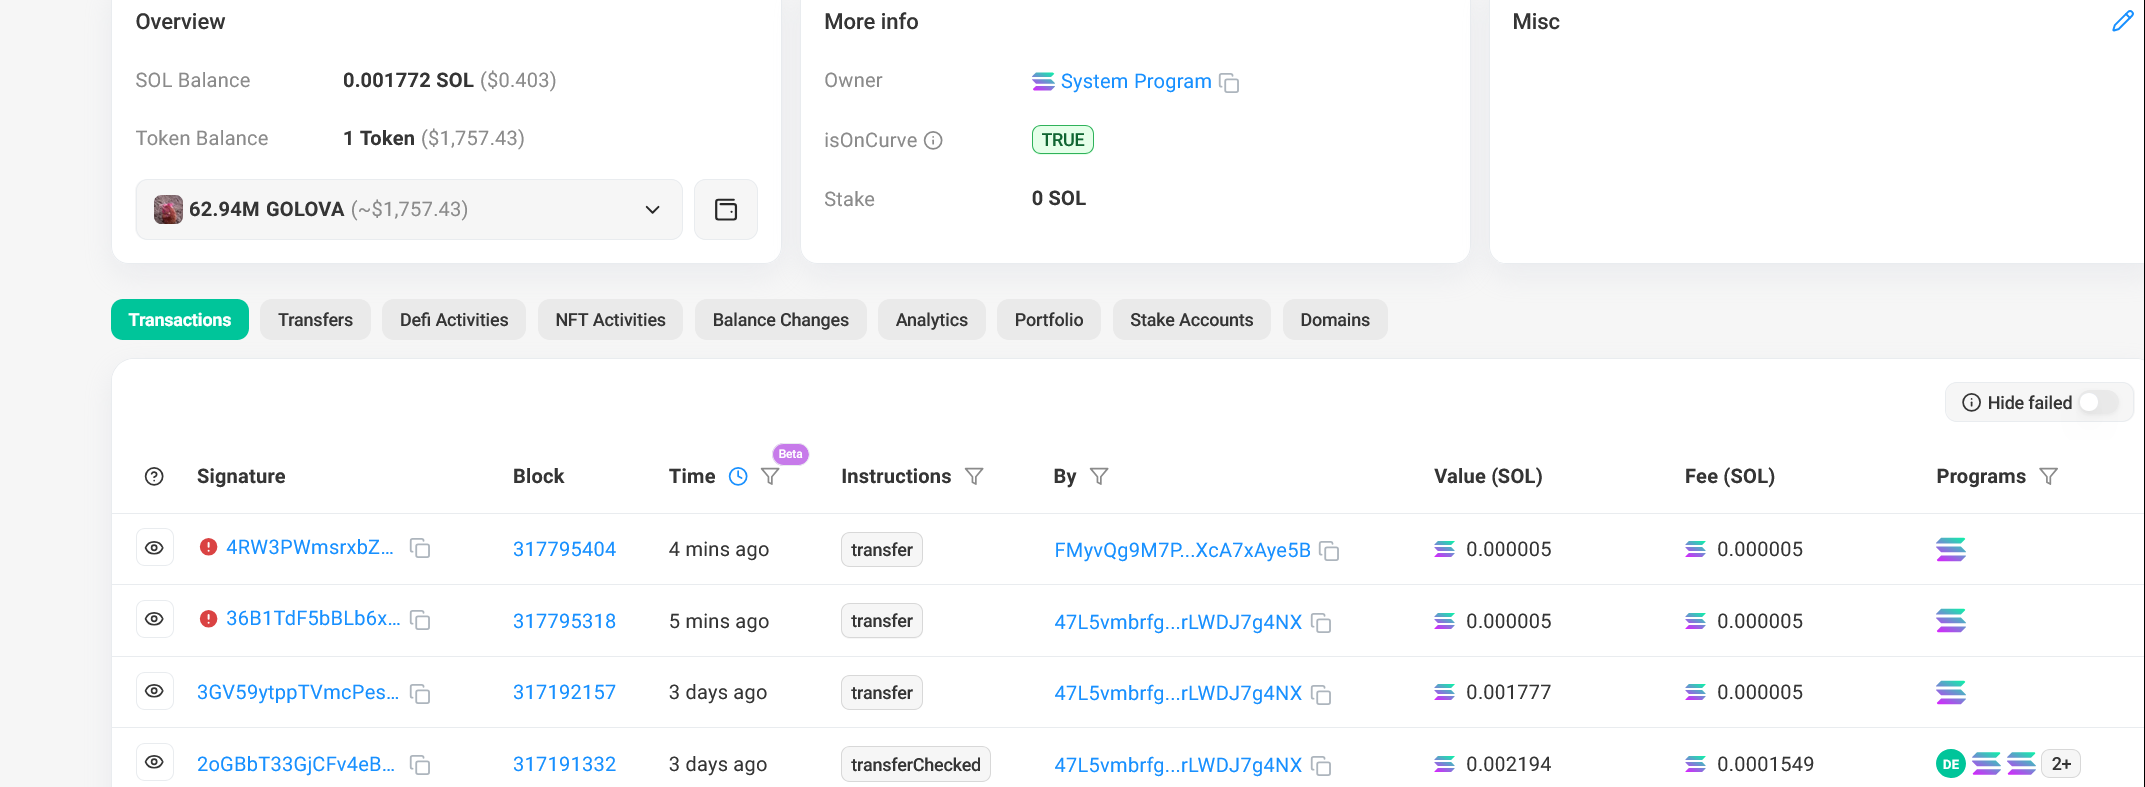
Task: Switch to the Transfers tab
Action: (x=315, y=320)
